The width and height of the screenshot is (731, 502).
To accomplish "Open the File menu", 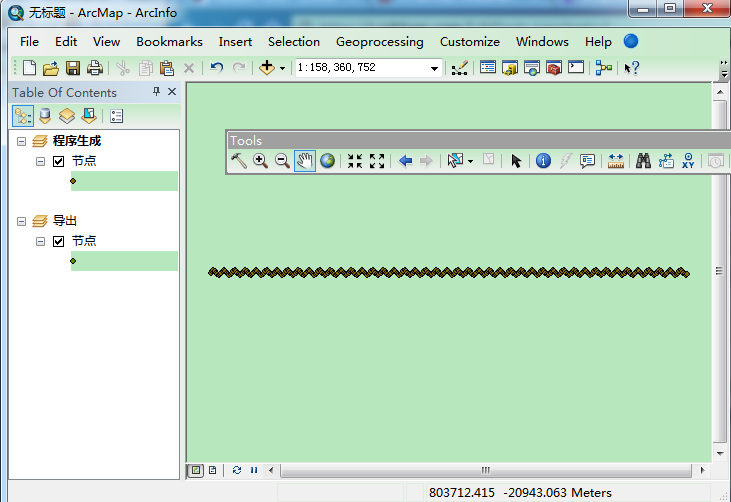I will [x=29, y=42].
